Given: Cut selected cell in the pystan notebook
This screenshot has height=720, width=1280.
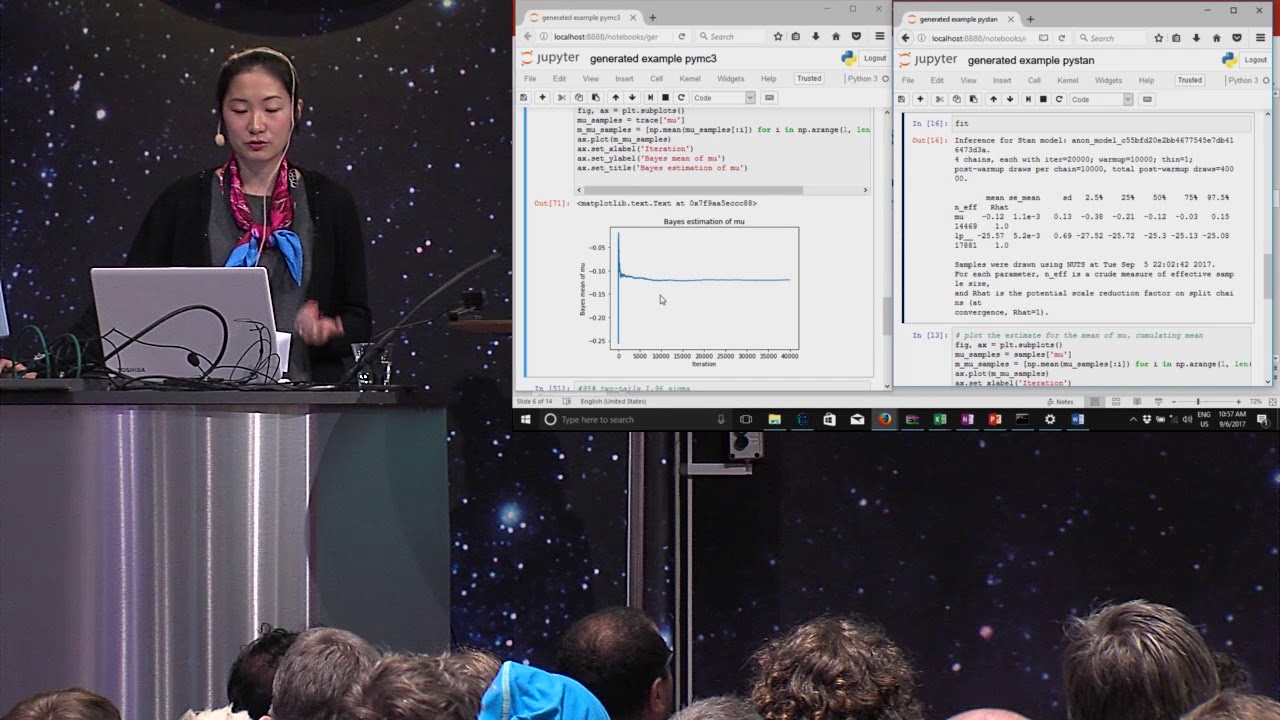Looking at the screenshot, I should [x=939, y=99].
